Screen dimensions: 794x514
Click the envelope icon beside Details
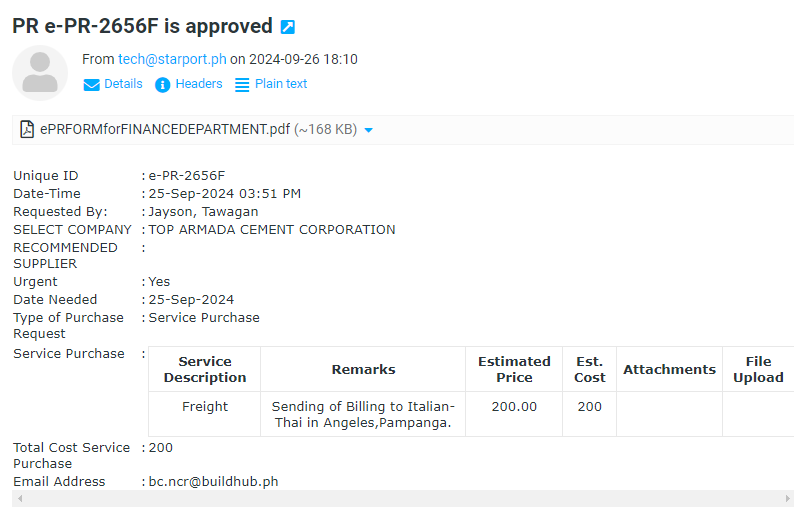(x=92, y=85)
